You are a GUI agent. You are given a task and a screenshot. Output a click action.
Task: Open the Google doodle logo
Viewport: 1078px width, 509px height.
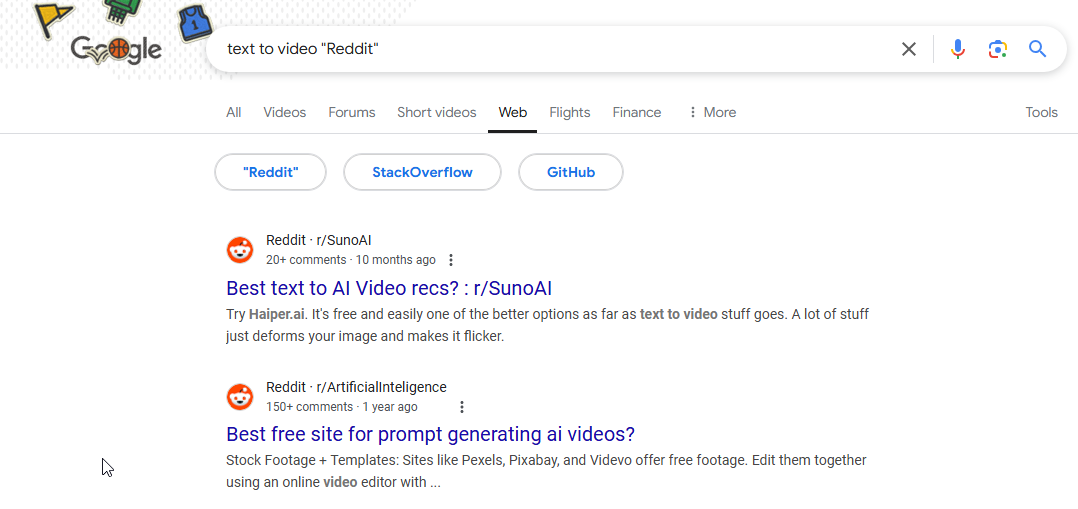coord(116,49)
